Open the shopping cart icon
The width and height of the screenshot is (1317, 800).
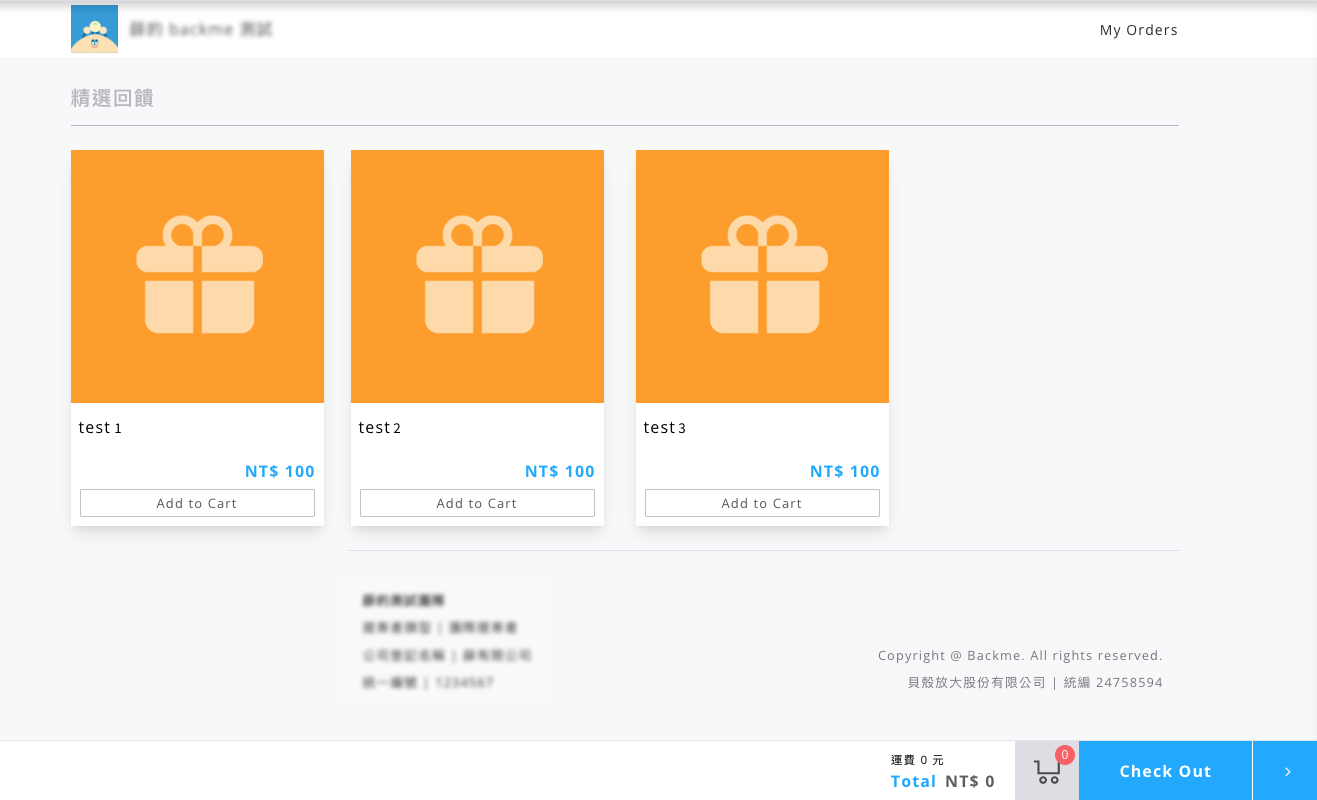pos(1047,771)
